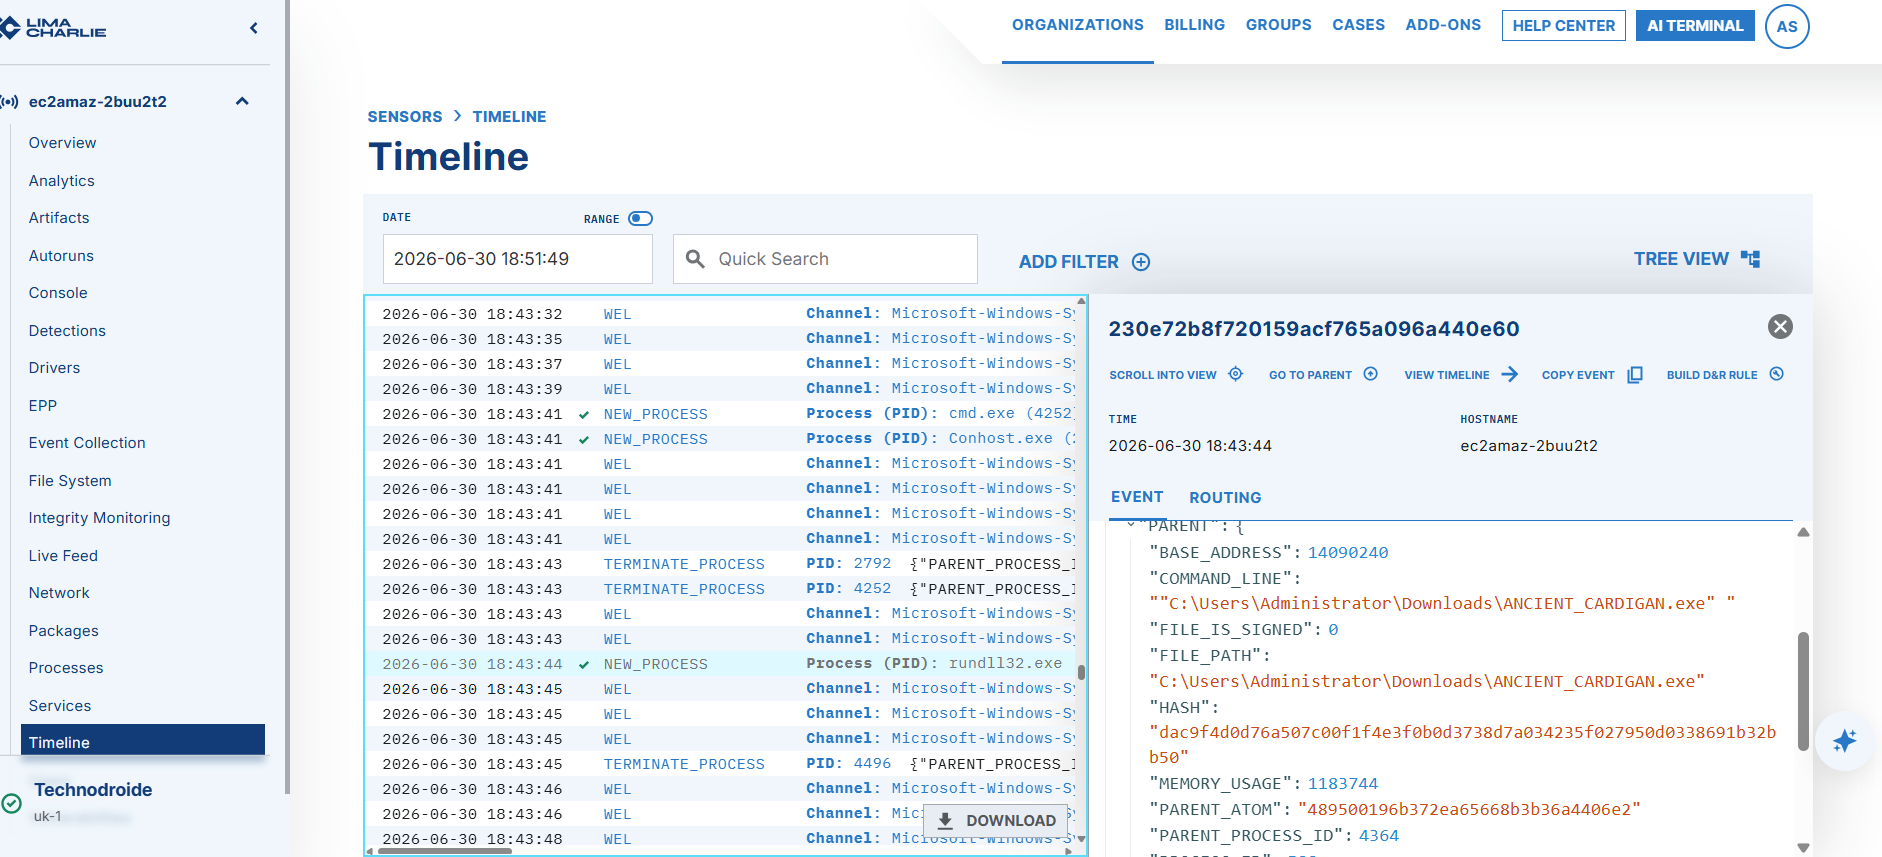
Task: Open the ADD-ONS tab
Action: tap(1443, 25)
